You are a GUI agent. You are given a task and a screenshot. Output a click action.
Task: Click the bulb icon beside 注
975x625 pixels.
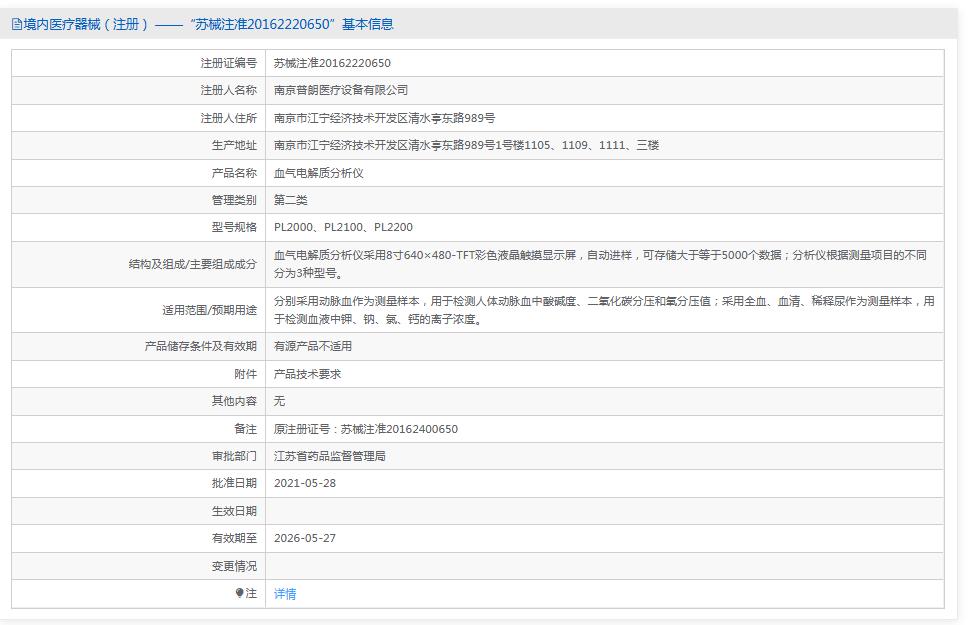pos(239,593)
